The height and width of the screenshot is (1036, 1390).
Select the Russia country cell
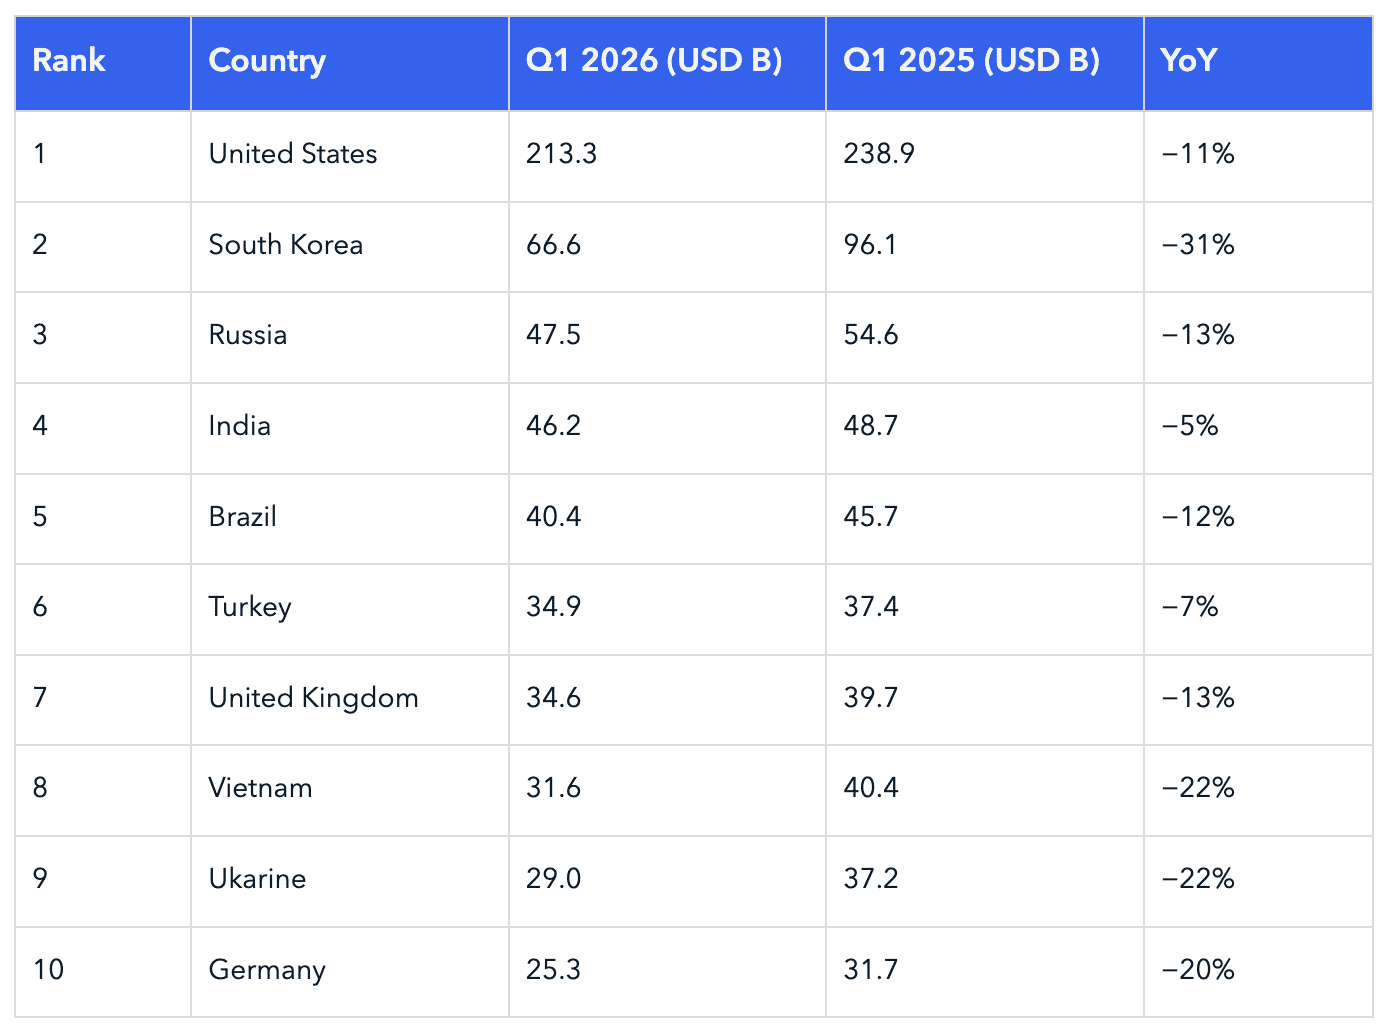pos(350,337)
